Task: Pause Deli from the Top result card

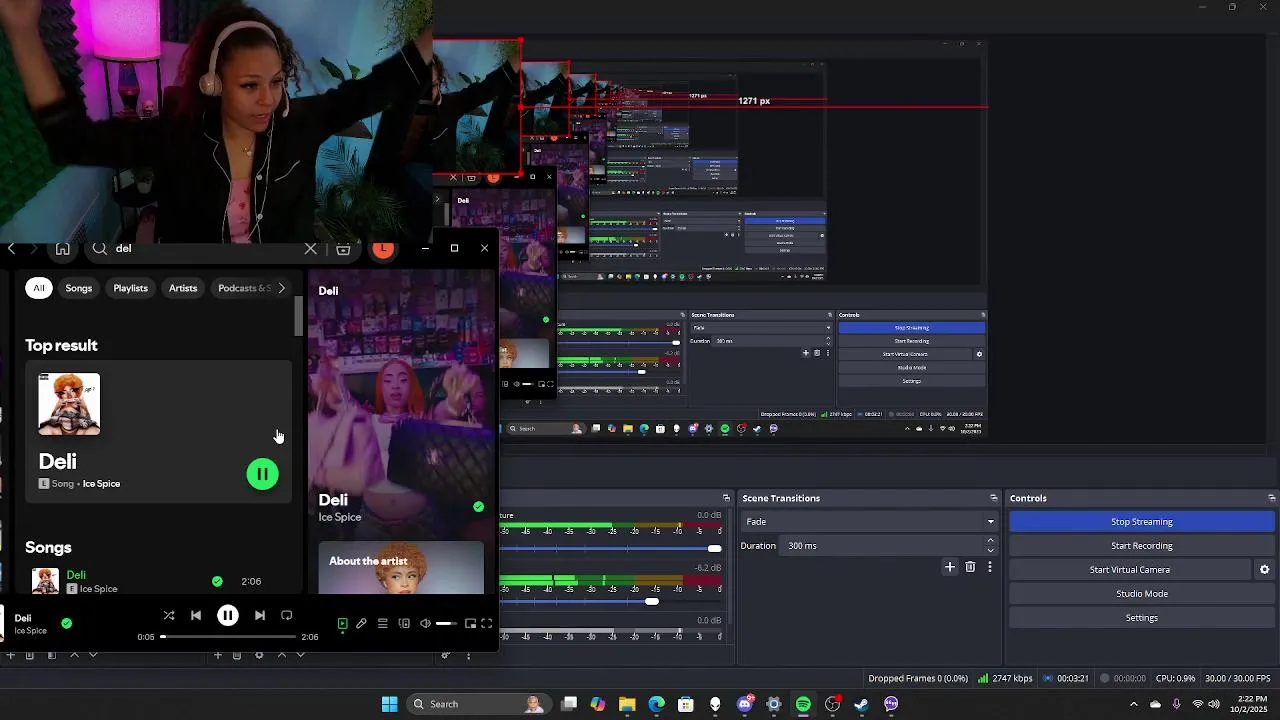Action: pos(263,474)
